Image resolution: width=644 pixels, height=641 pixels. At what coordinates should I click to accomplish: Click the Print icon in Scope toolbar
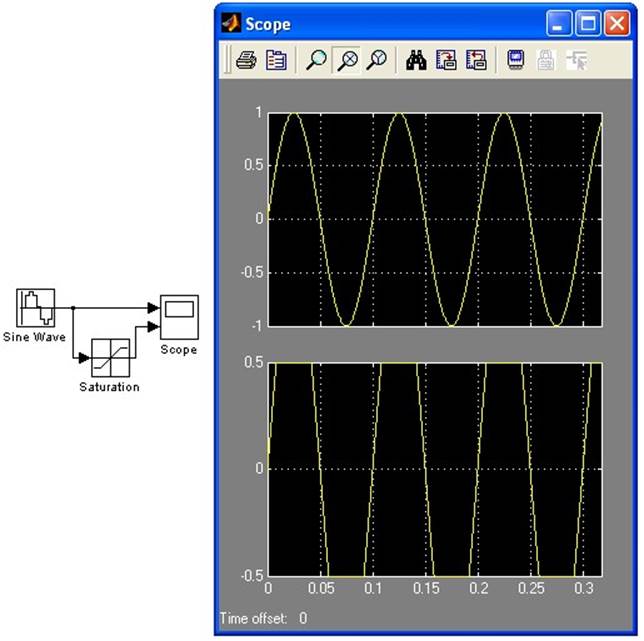[x=246, y=60]
